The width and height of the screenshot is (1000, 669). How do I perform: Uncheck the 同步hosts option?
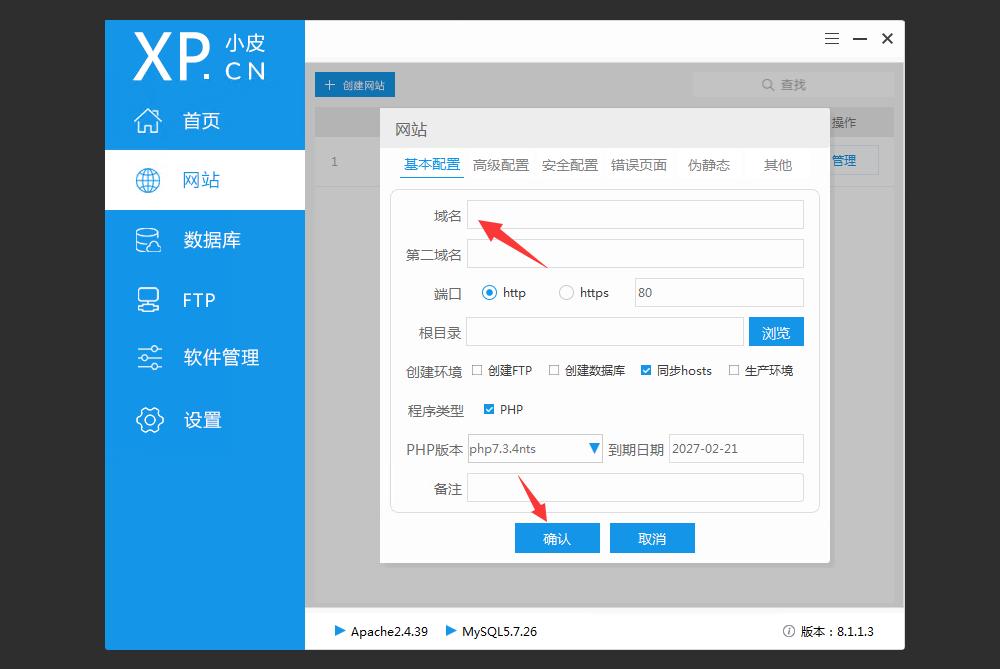point(645,370)
